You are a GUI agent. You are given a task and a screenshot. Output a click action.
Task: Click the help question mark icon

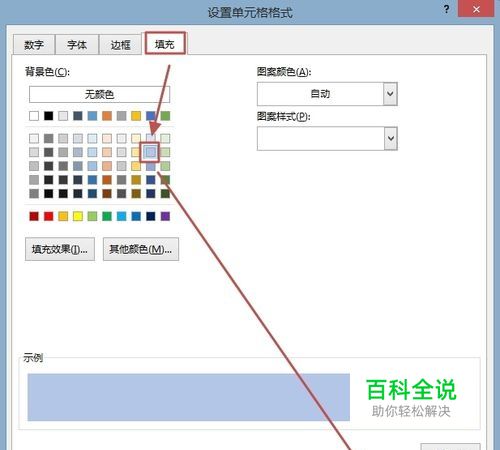tap(446, 10)
